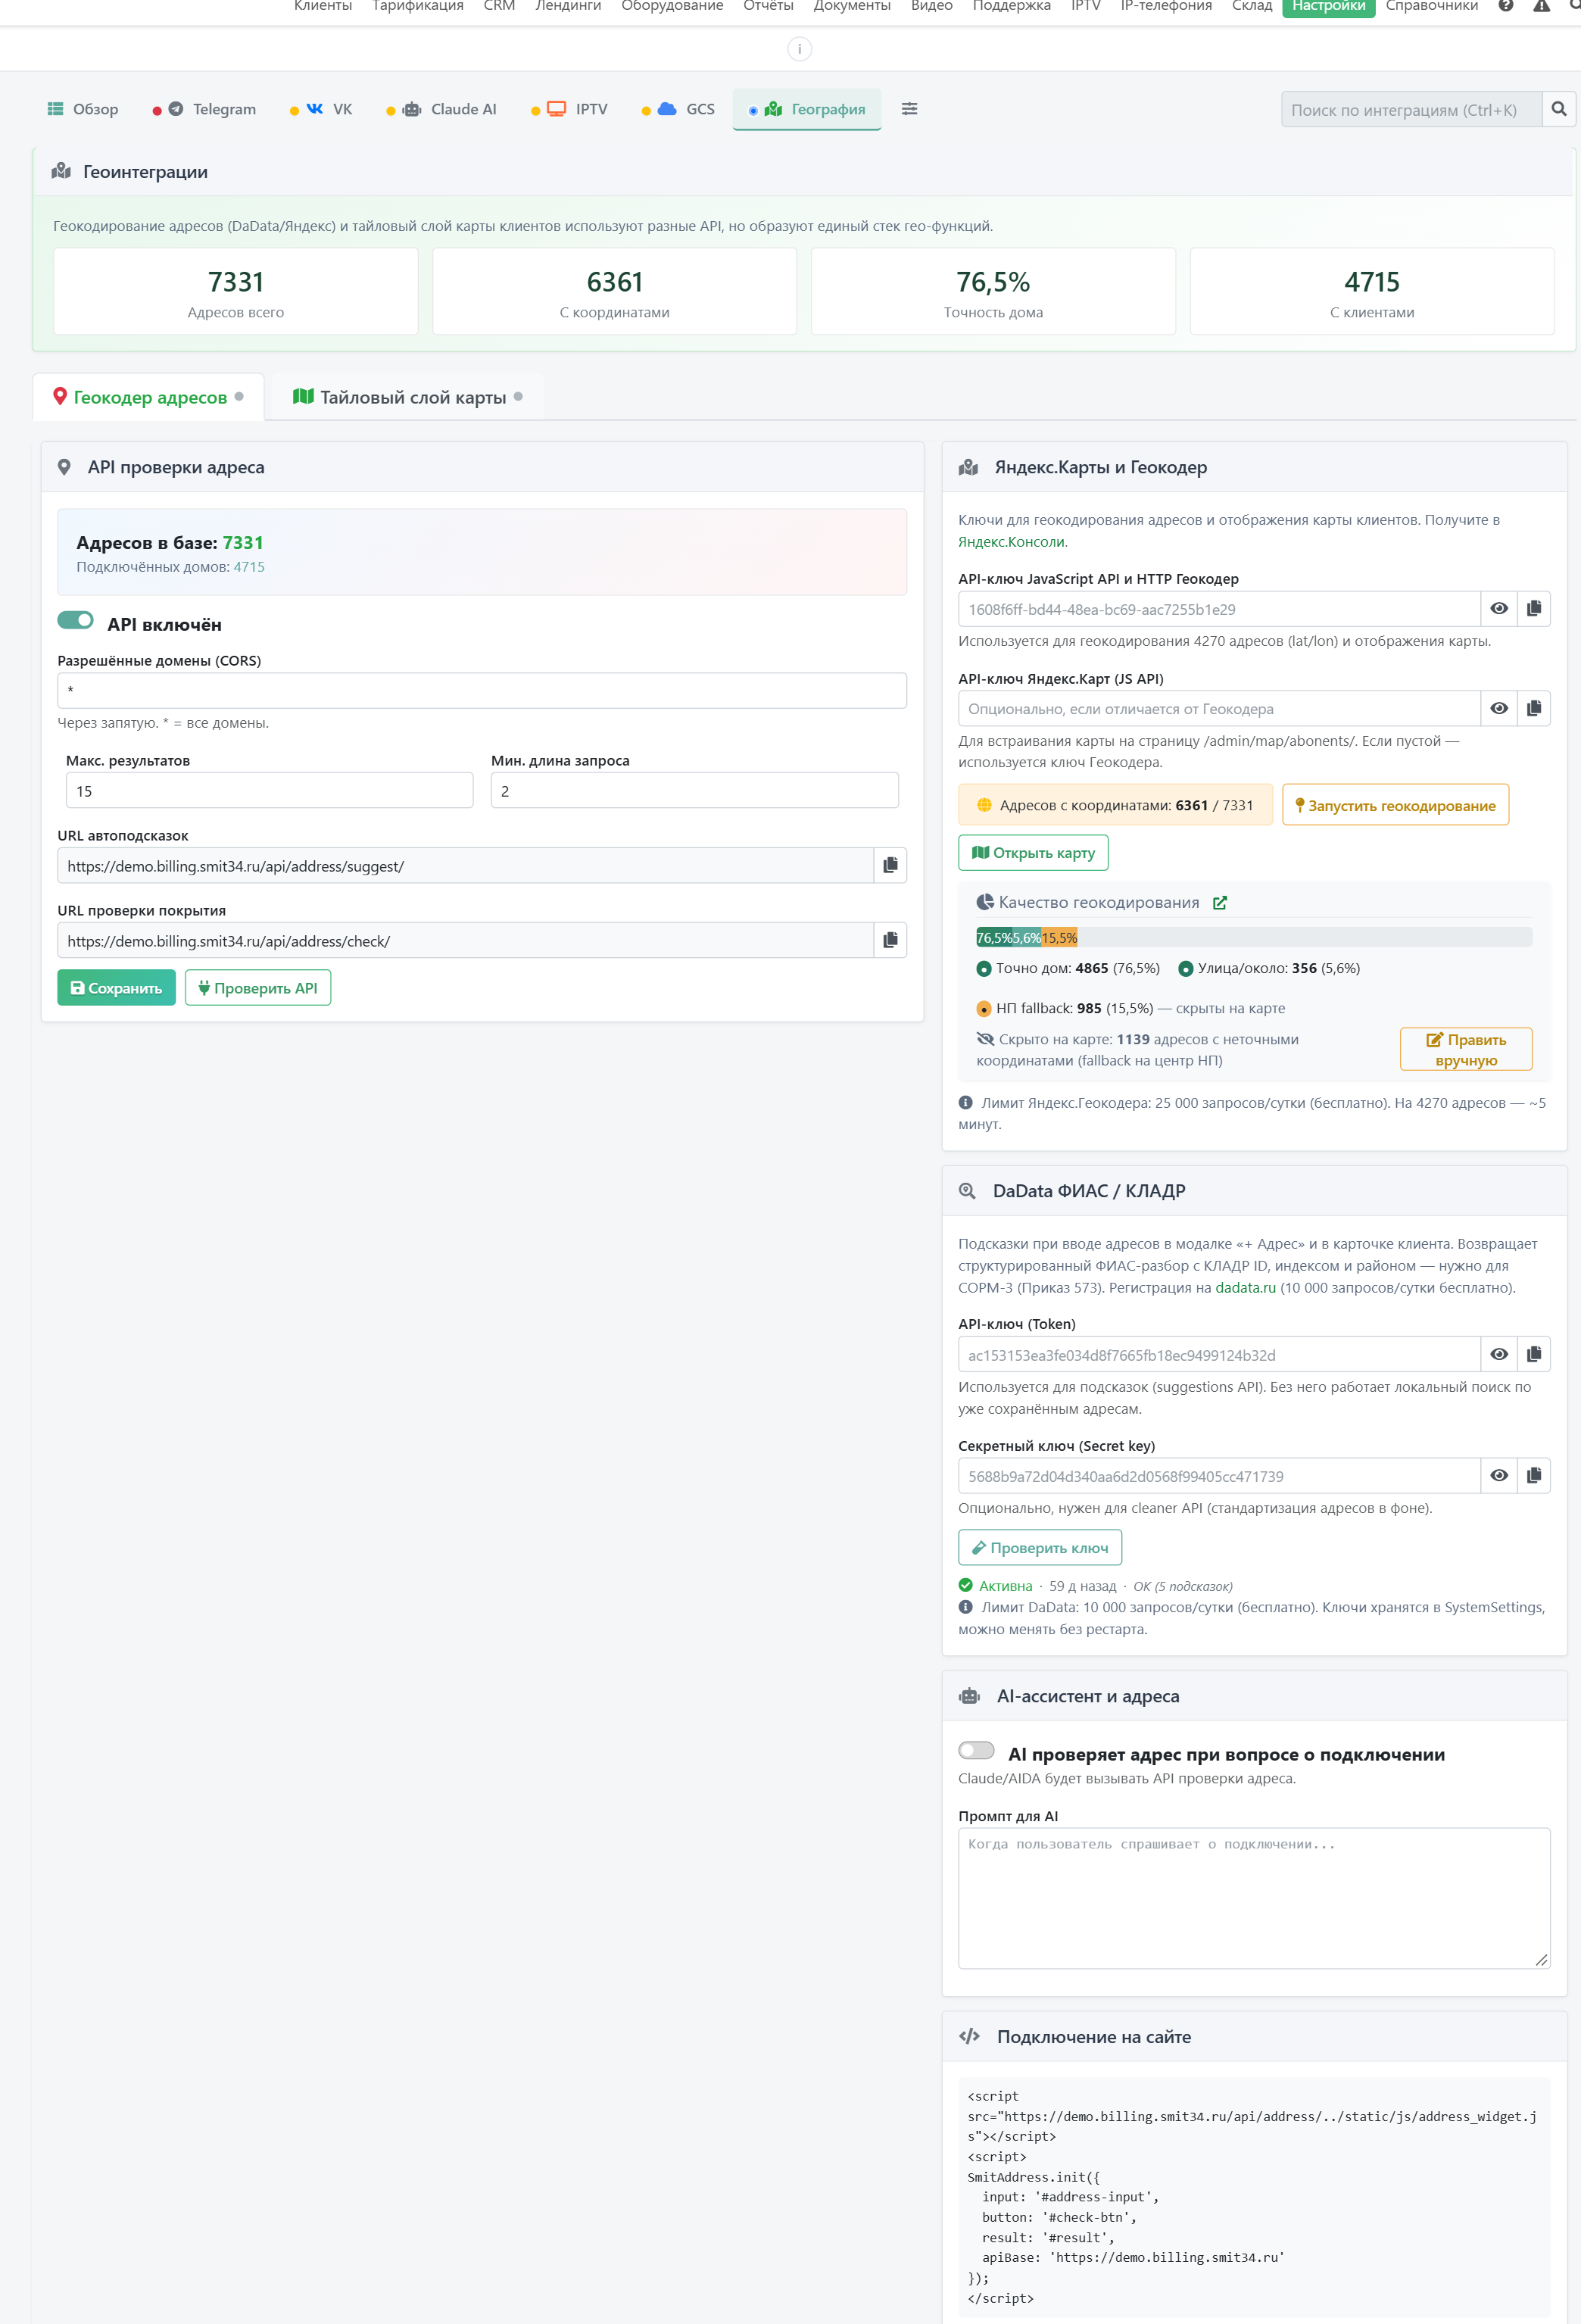This screenshot has width=1581, height=2324.
Task: Copy the DaData API-ключ Token
Action: pyautogui.click(x=1533, y=1354)
